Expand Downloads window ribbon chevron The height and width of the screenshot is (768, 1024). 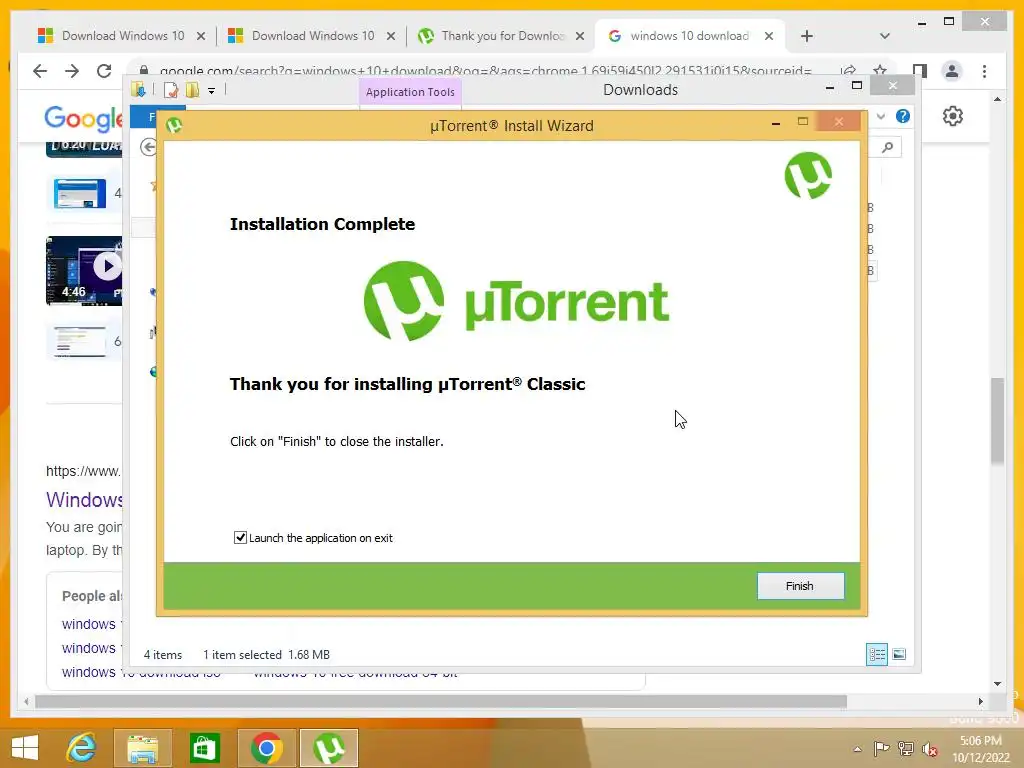tap(881, 116)
